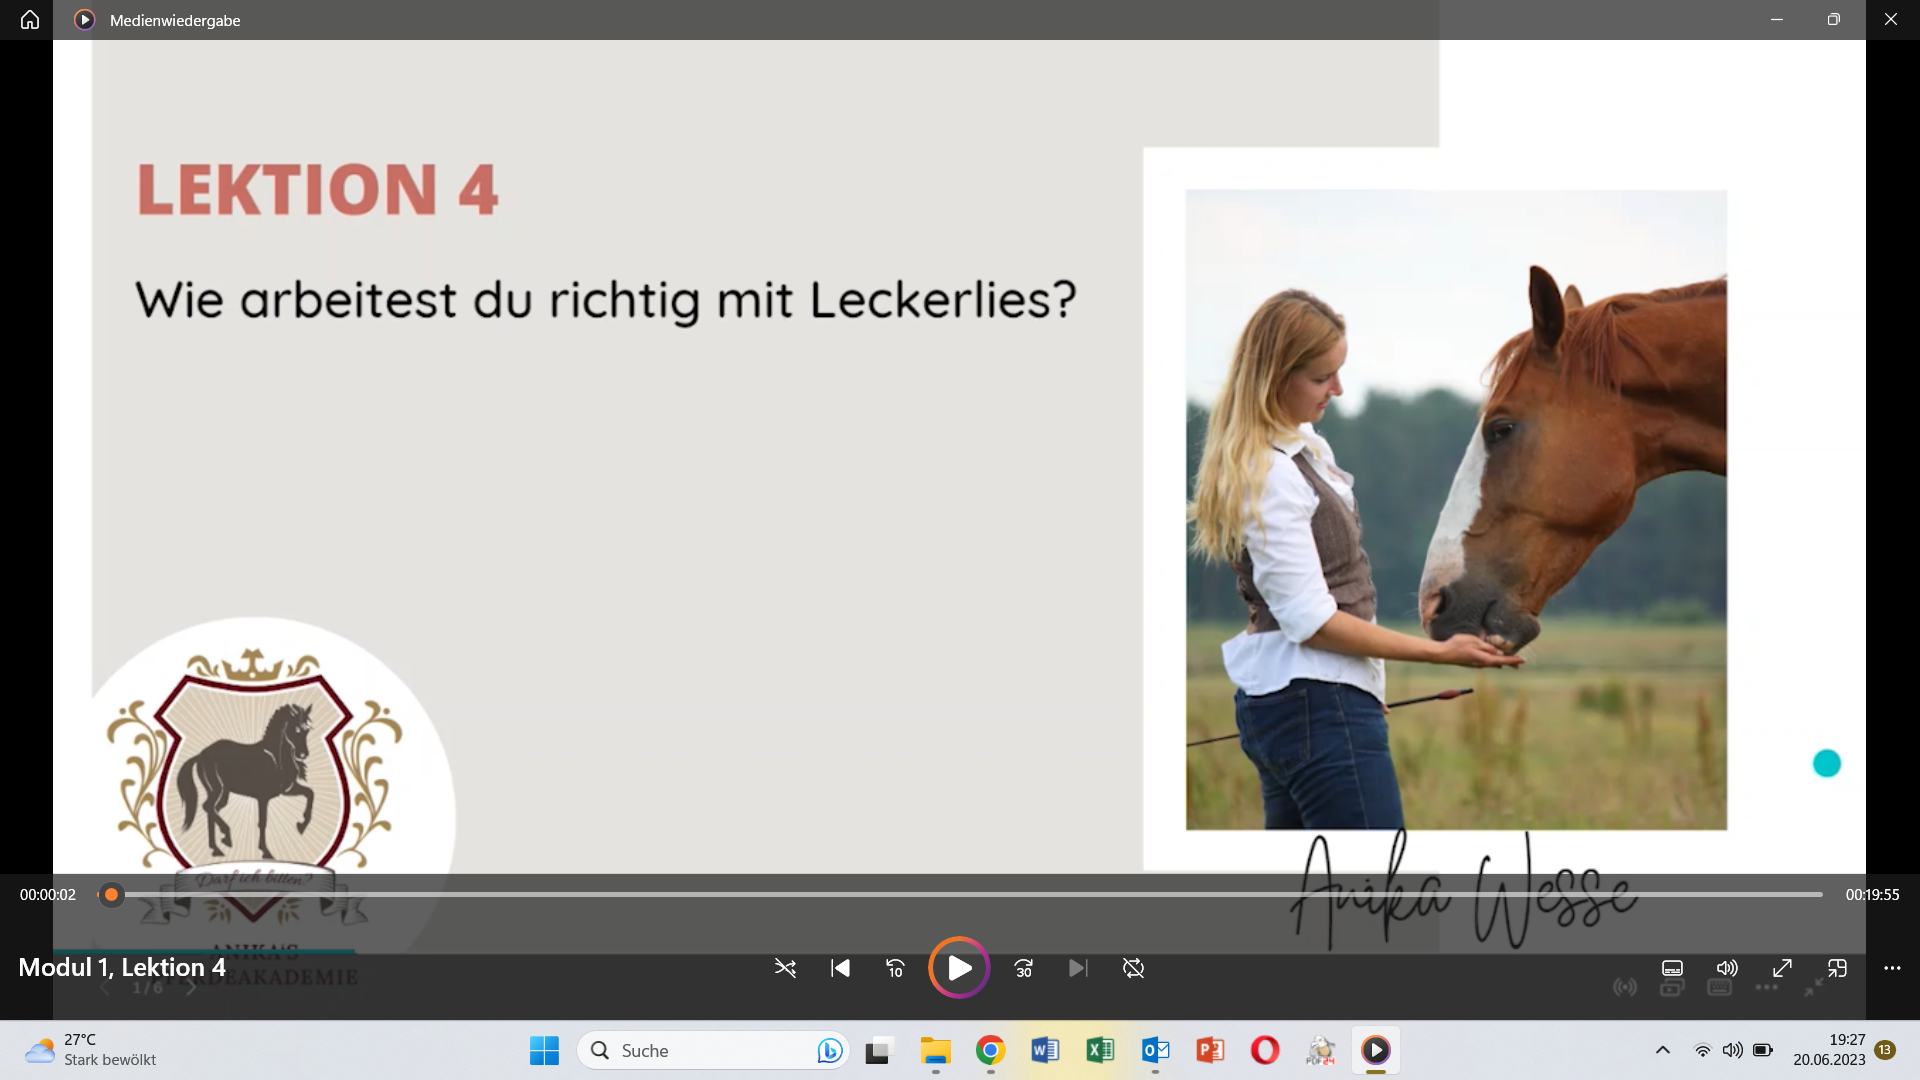Start playback with the Play button
This screenshot has height=1080, width=1920.
(x=959, y=968)
